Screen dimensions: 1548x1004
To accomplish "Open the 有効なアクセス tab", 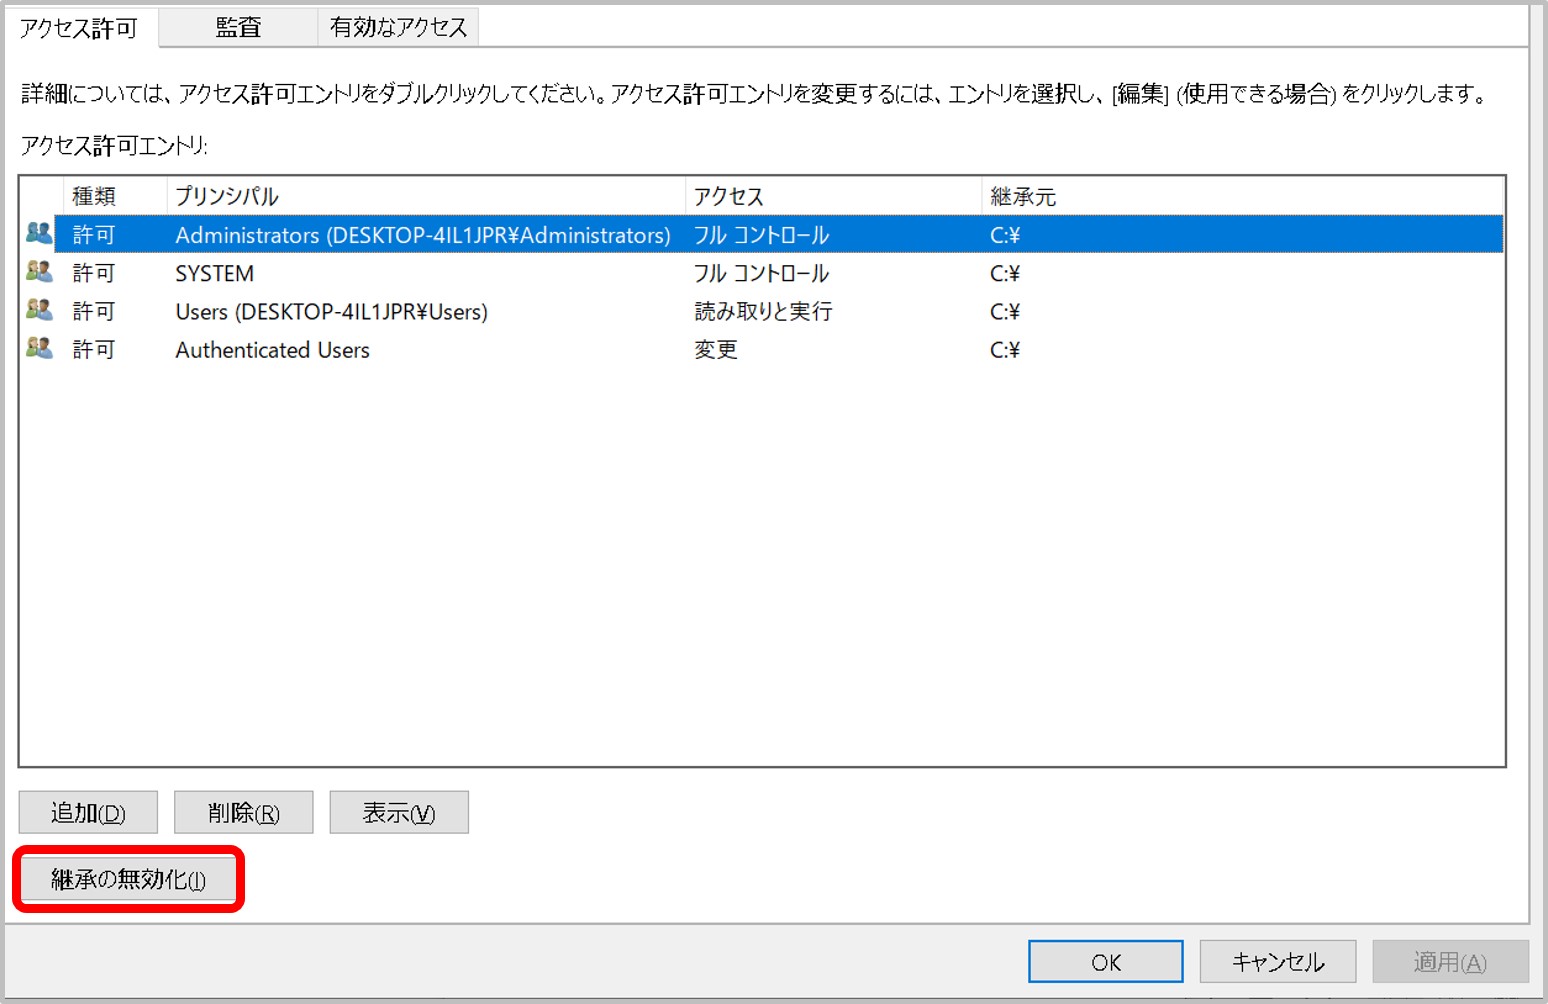I will [398, 27].
